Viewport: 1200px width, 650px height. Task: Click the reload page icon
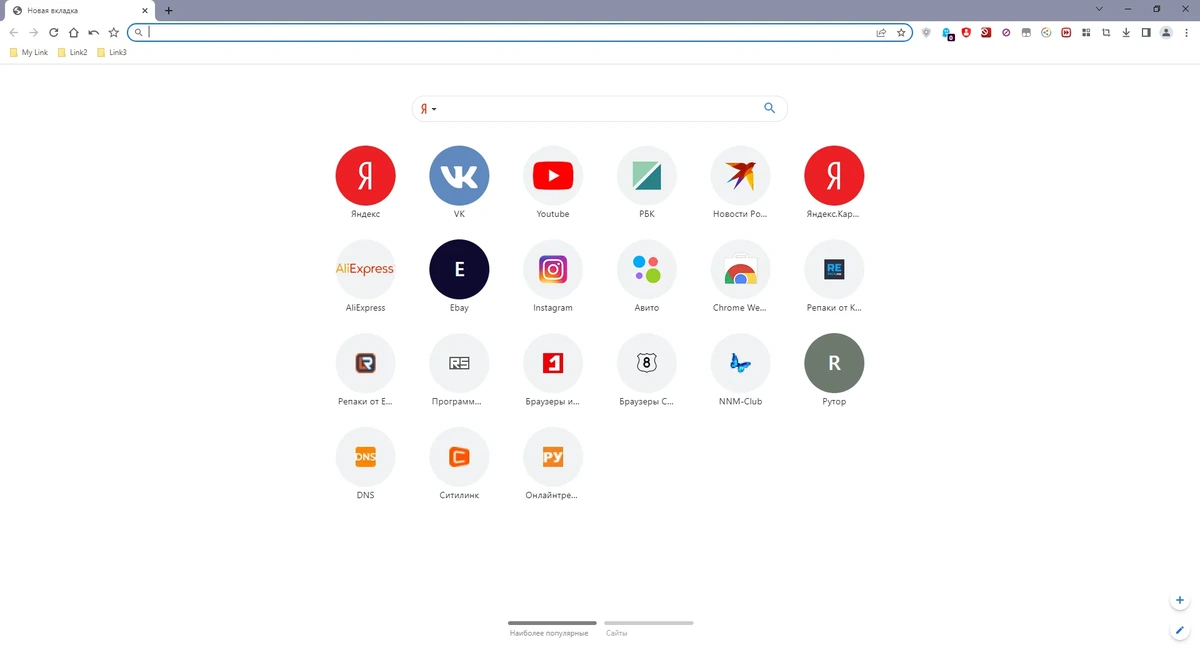(54, 32)
